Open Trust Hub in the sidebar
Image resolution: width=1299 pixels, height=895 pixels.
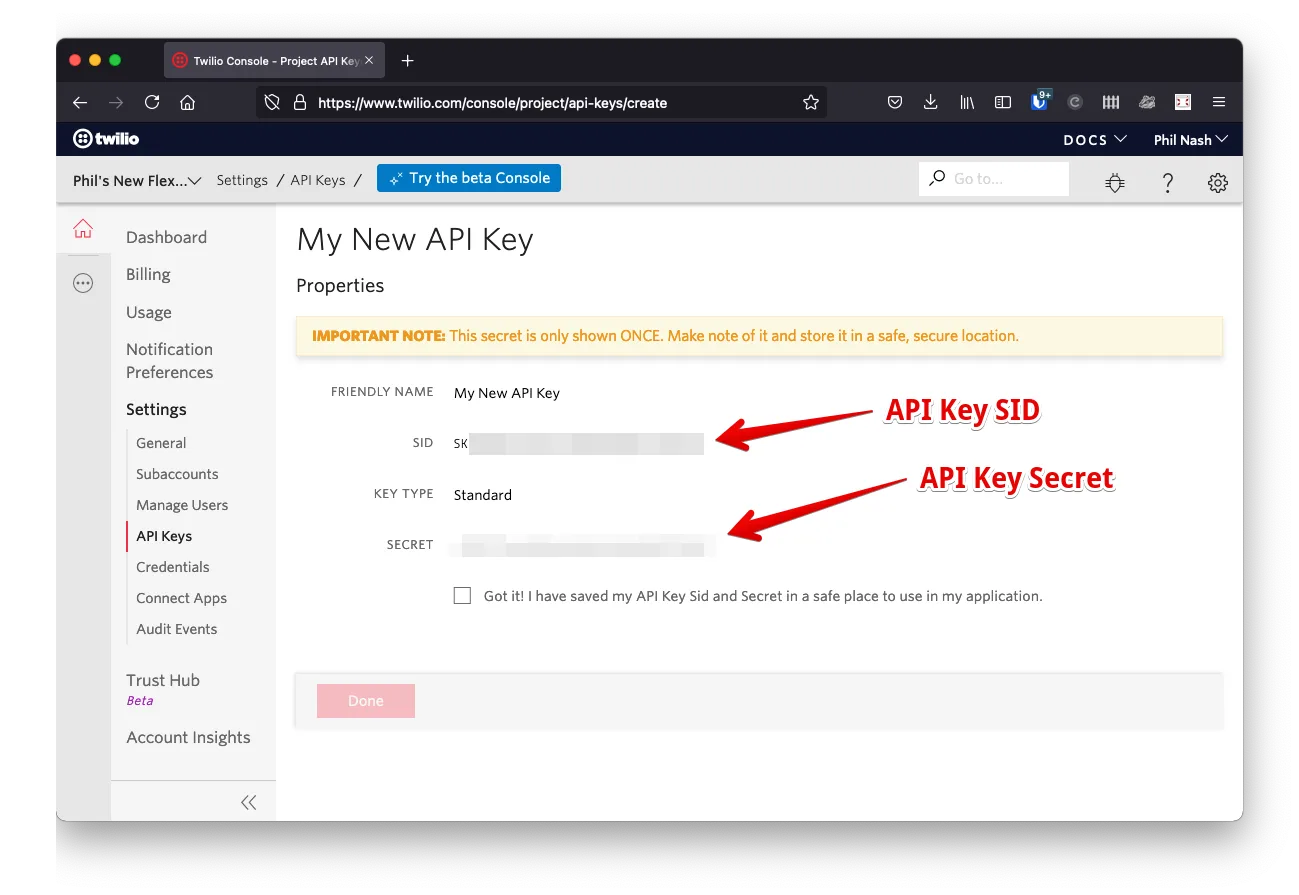[163, 680]
